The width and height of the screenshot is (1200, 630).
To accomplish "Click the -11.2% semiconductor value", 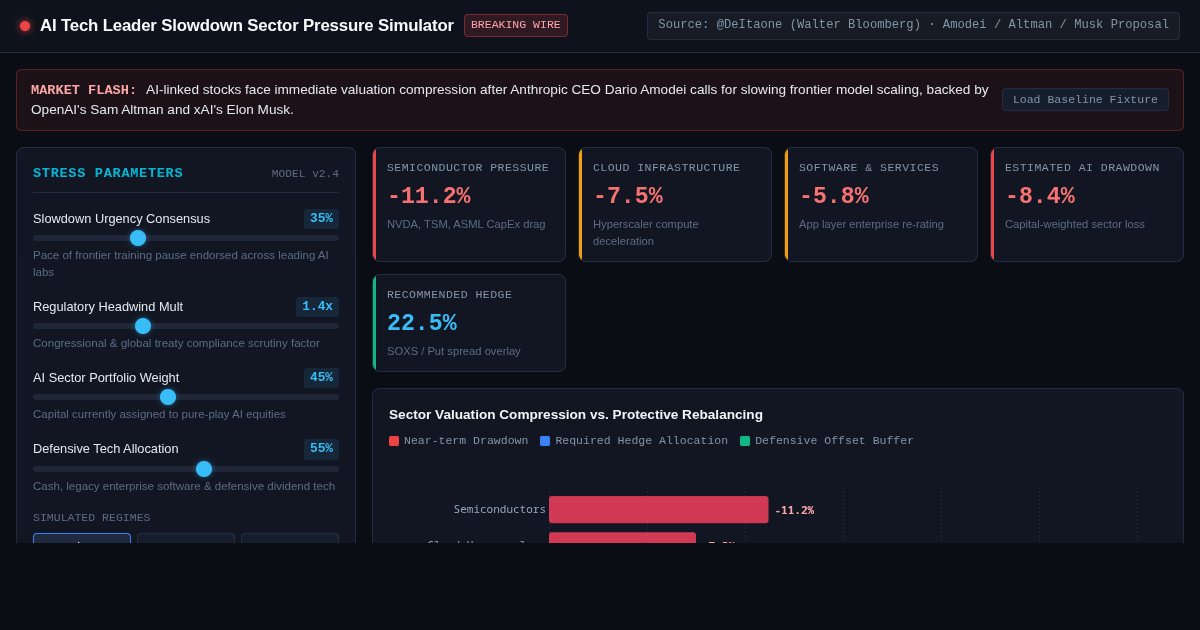I will [x=429, y=197].
